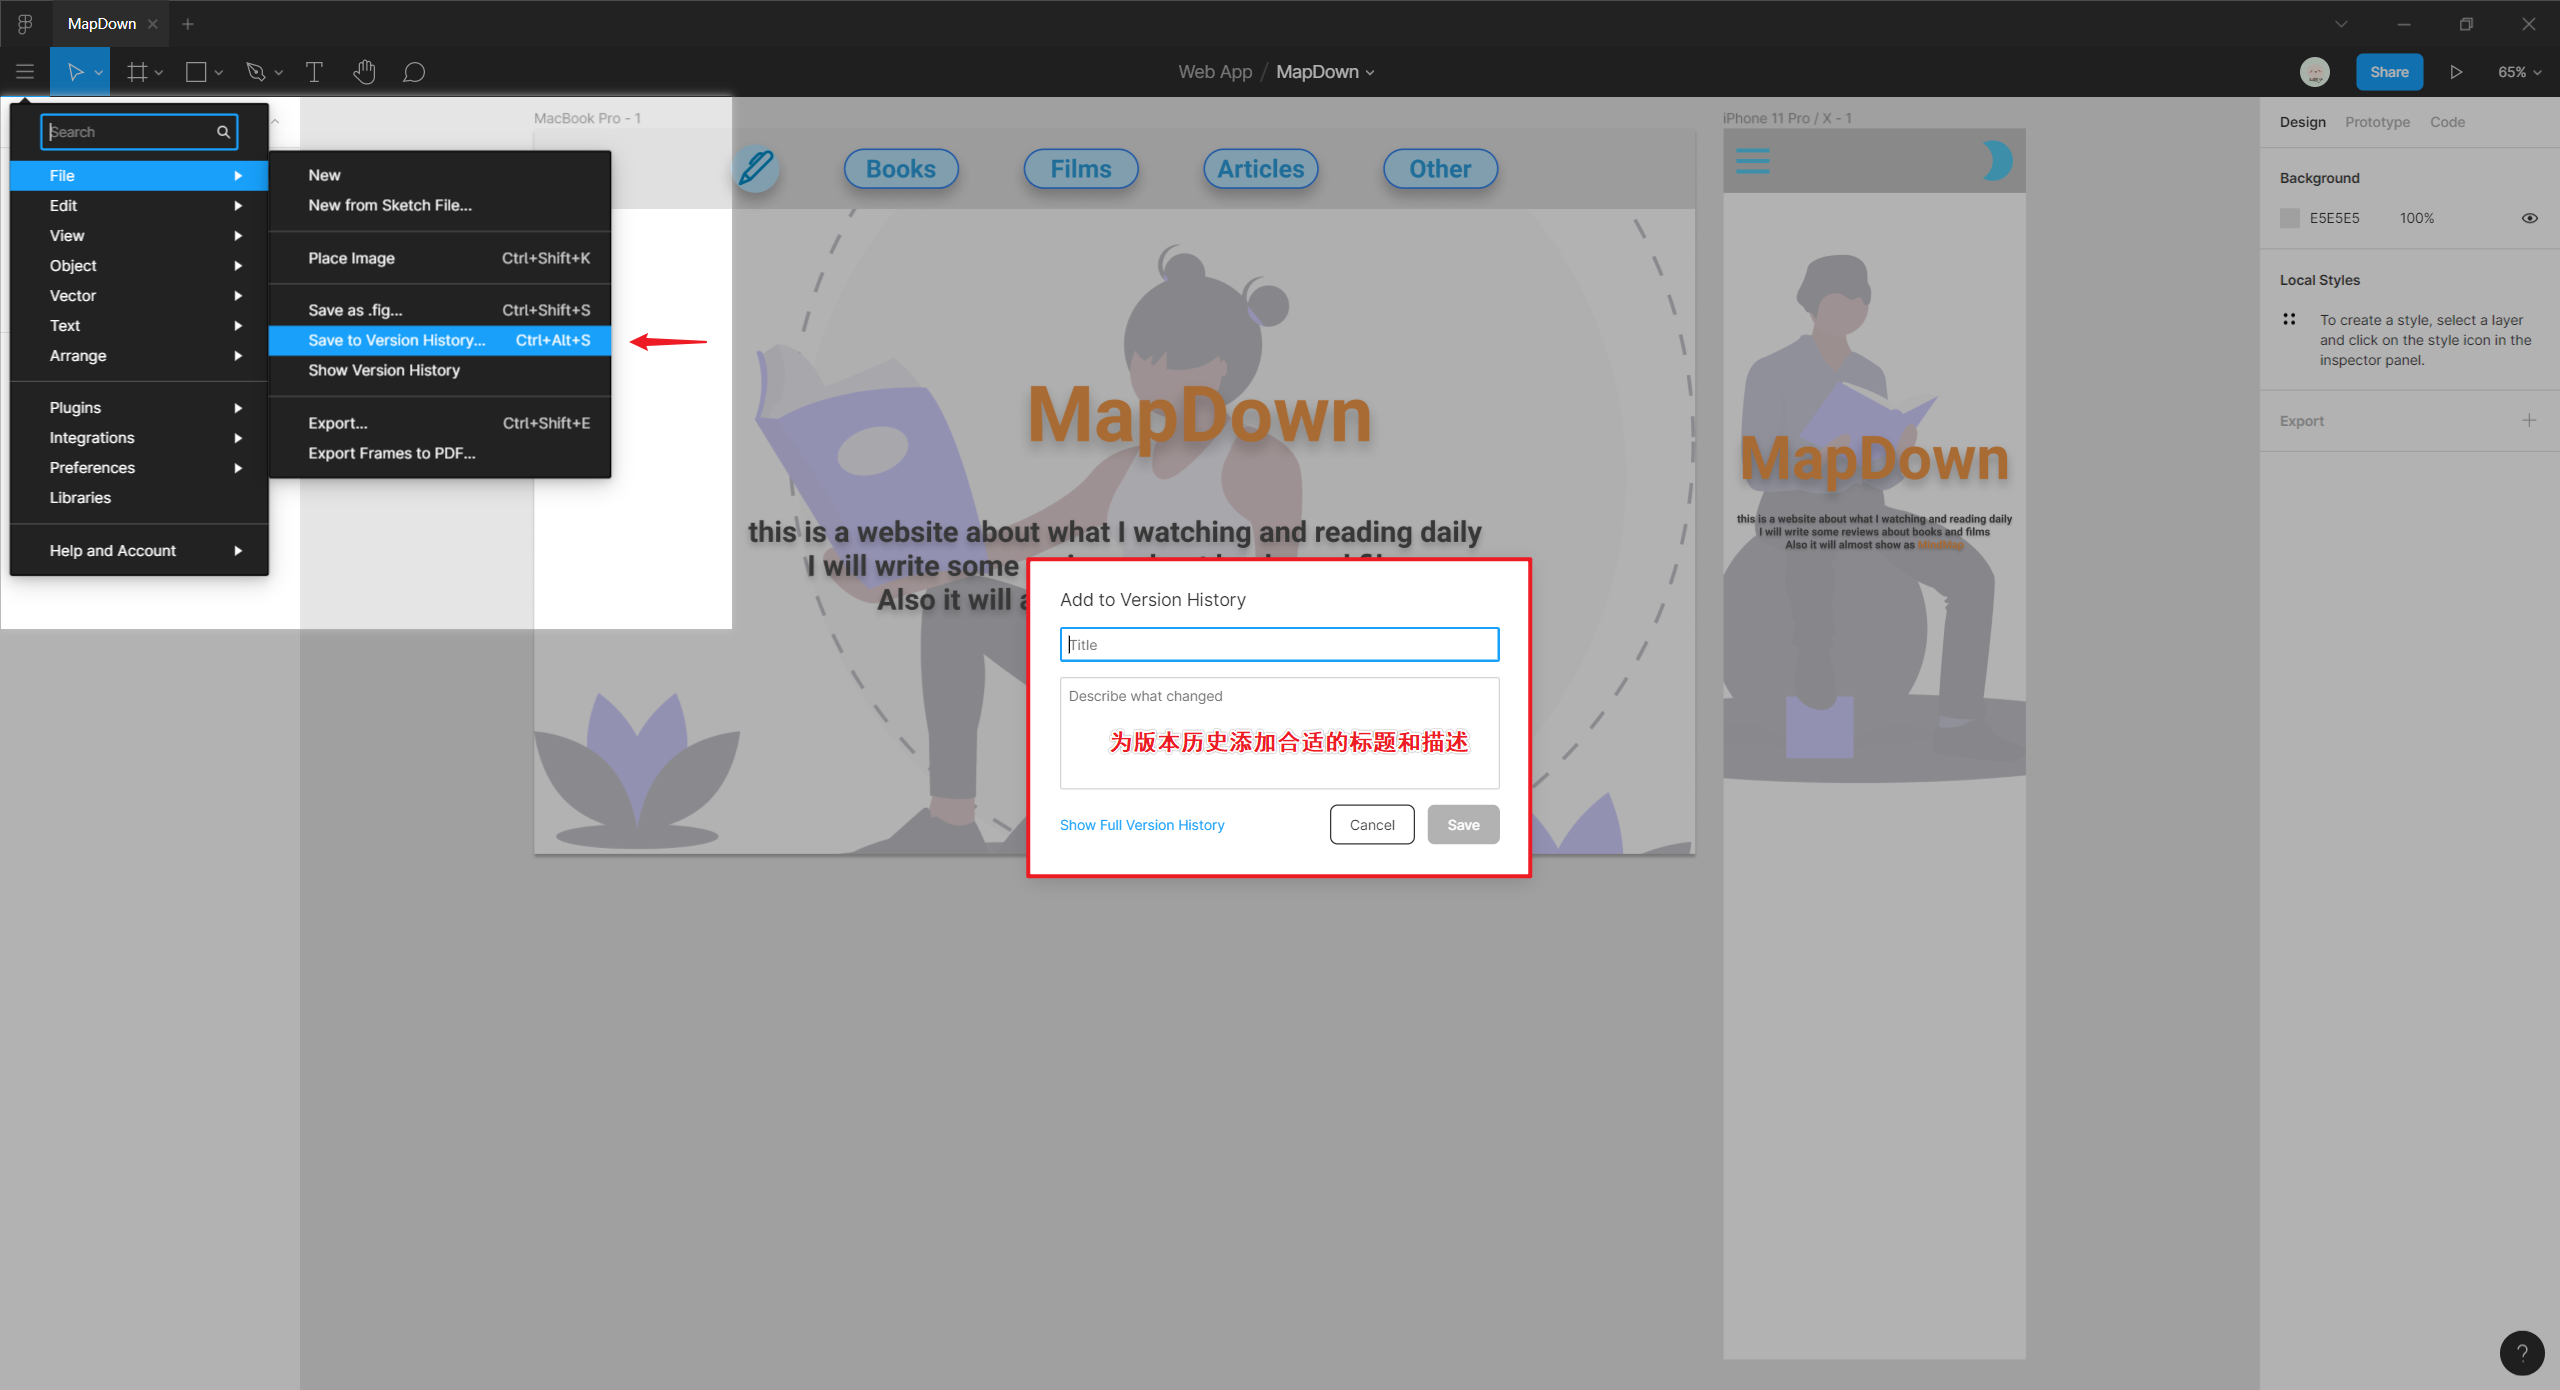The width and height of the screenshot is (2560, 1390).
Task: Choose Show Version History menu item
Action: point(384,370)
